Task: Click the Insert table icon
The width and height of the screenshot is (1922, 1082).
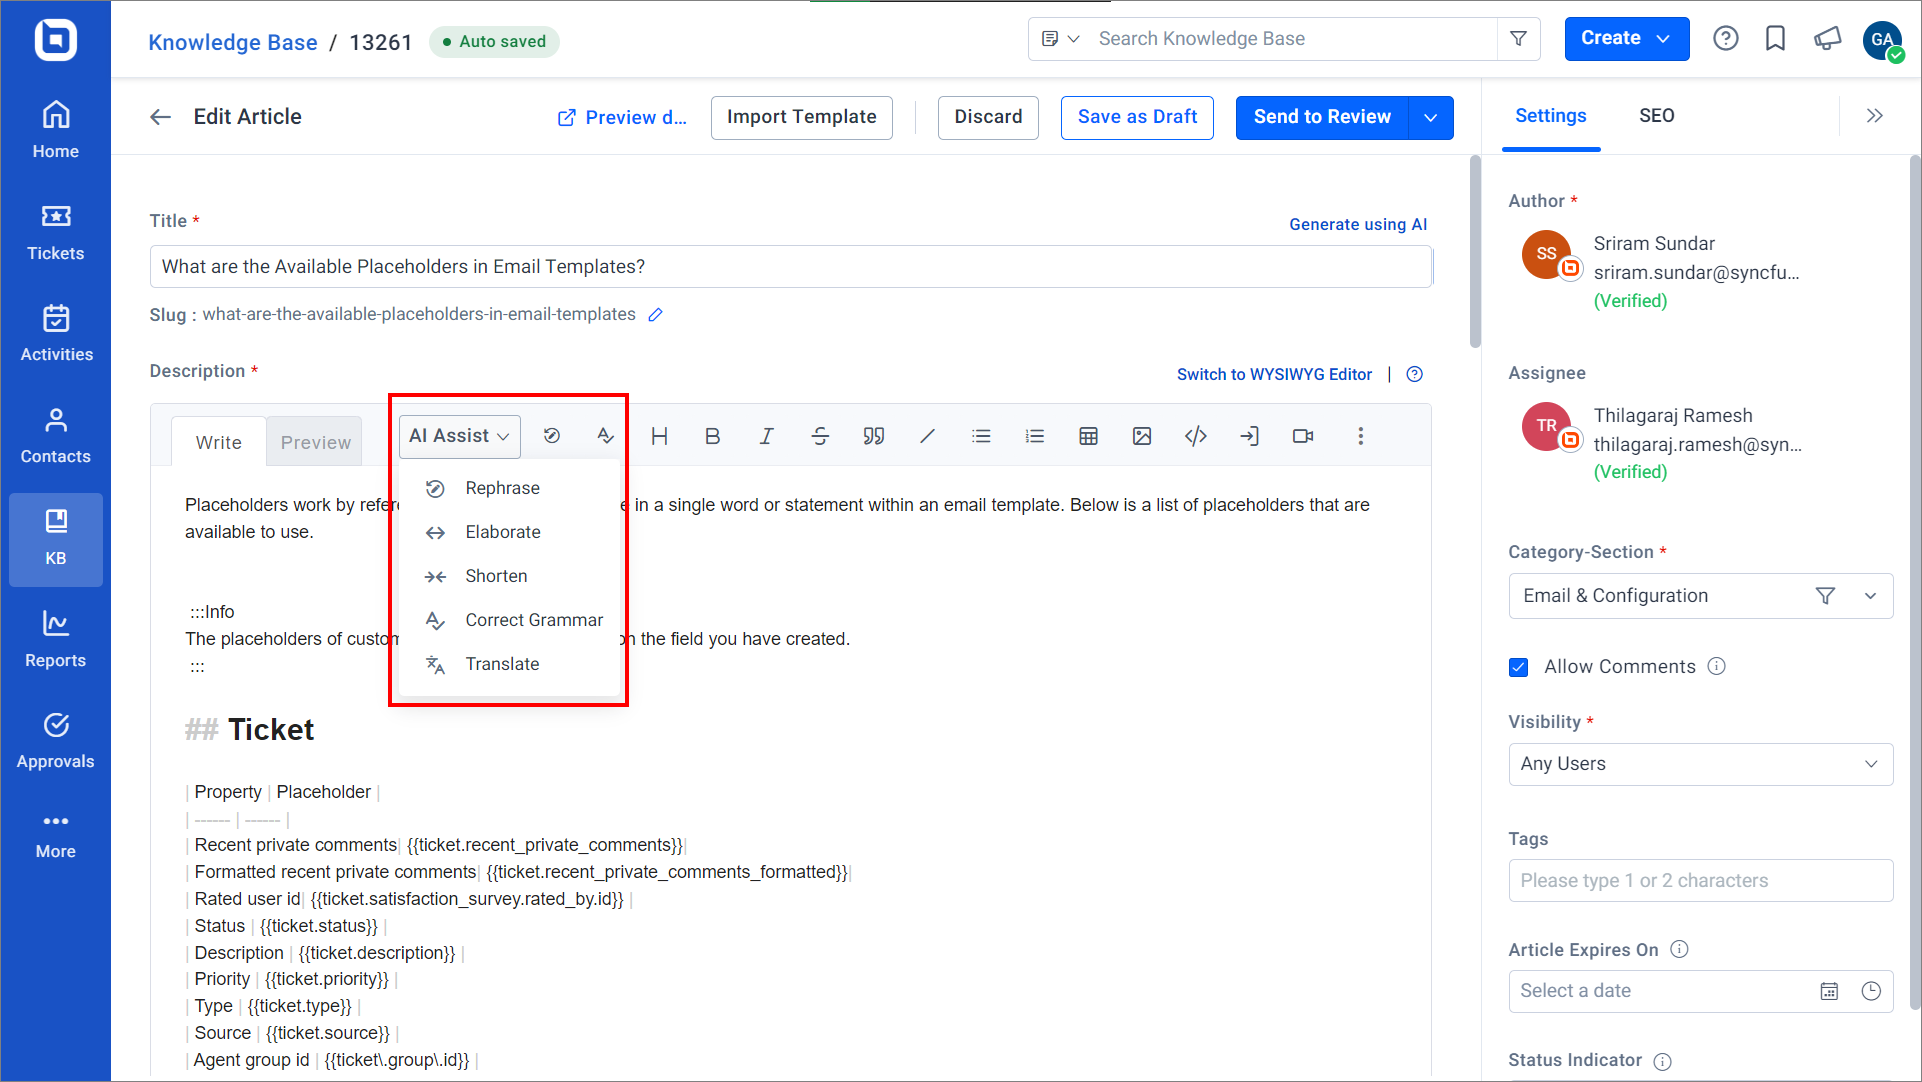Action: (x=1088, y=435)
